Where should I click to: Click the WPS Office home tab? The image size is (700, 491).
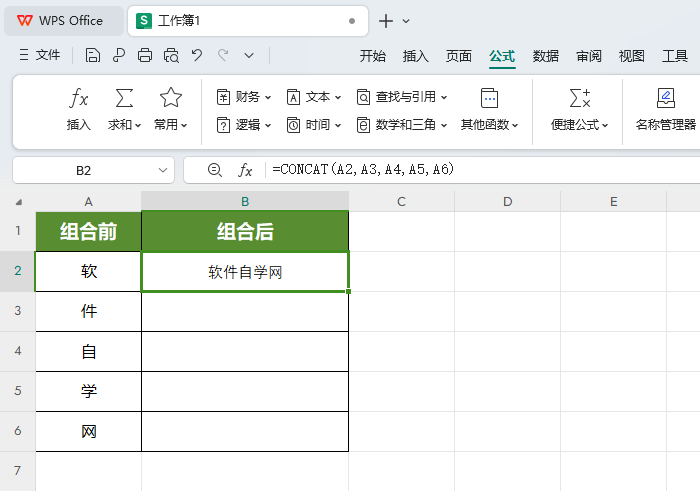(64, 21)
